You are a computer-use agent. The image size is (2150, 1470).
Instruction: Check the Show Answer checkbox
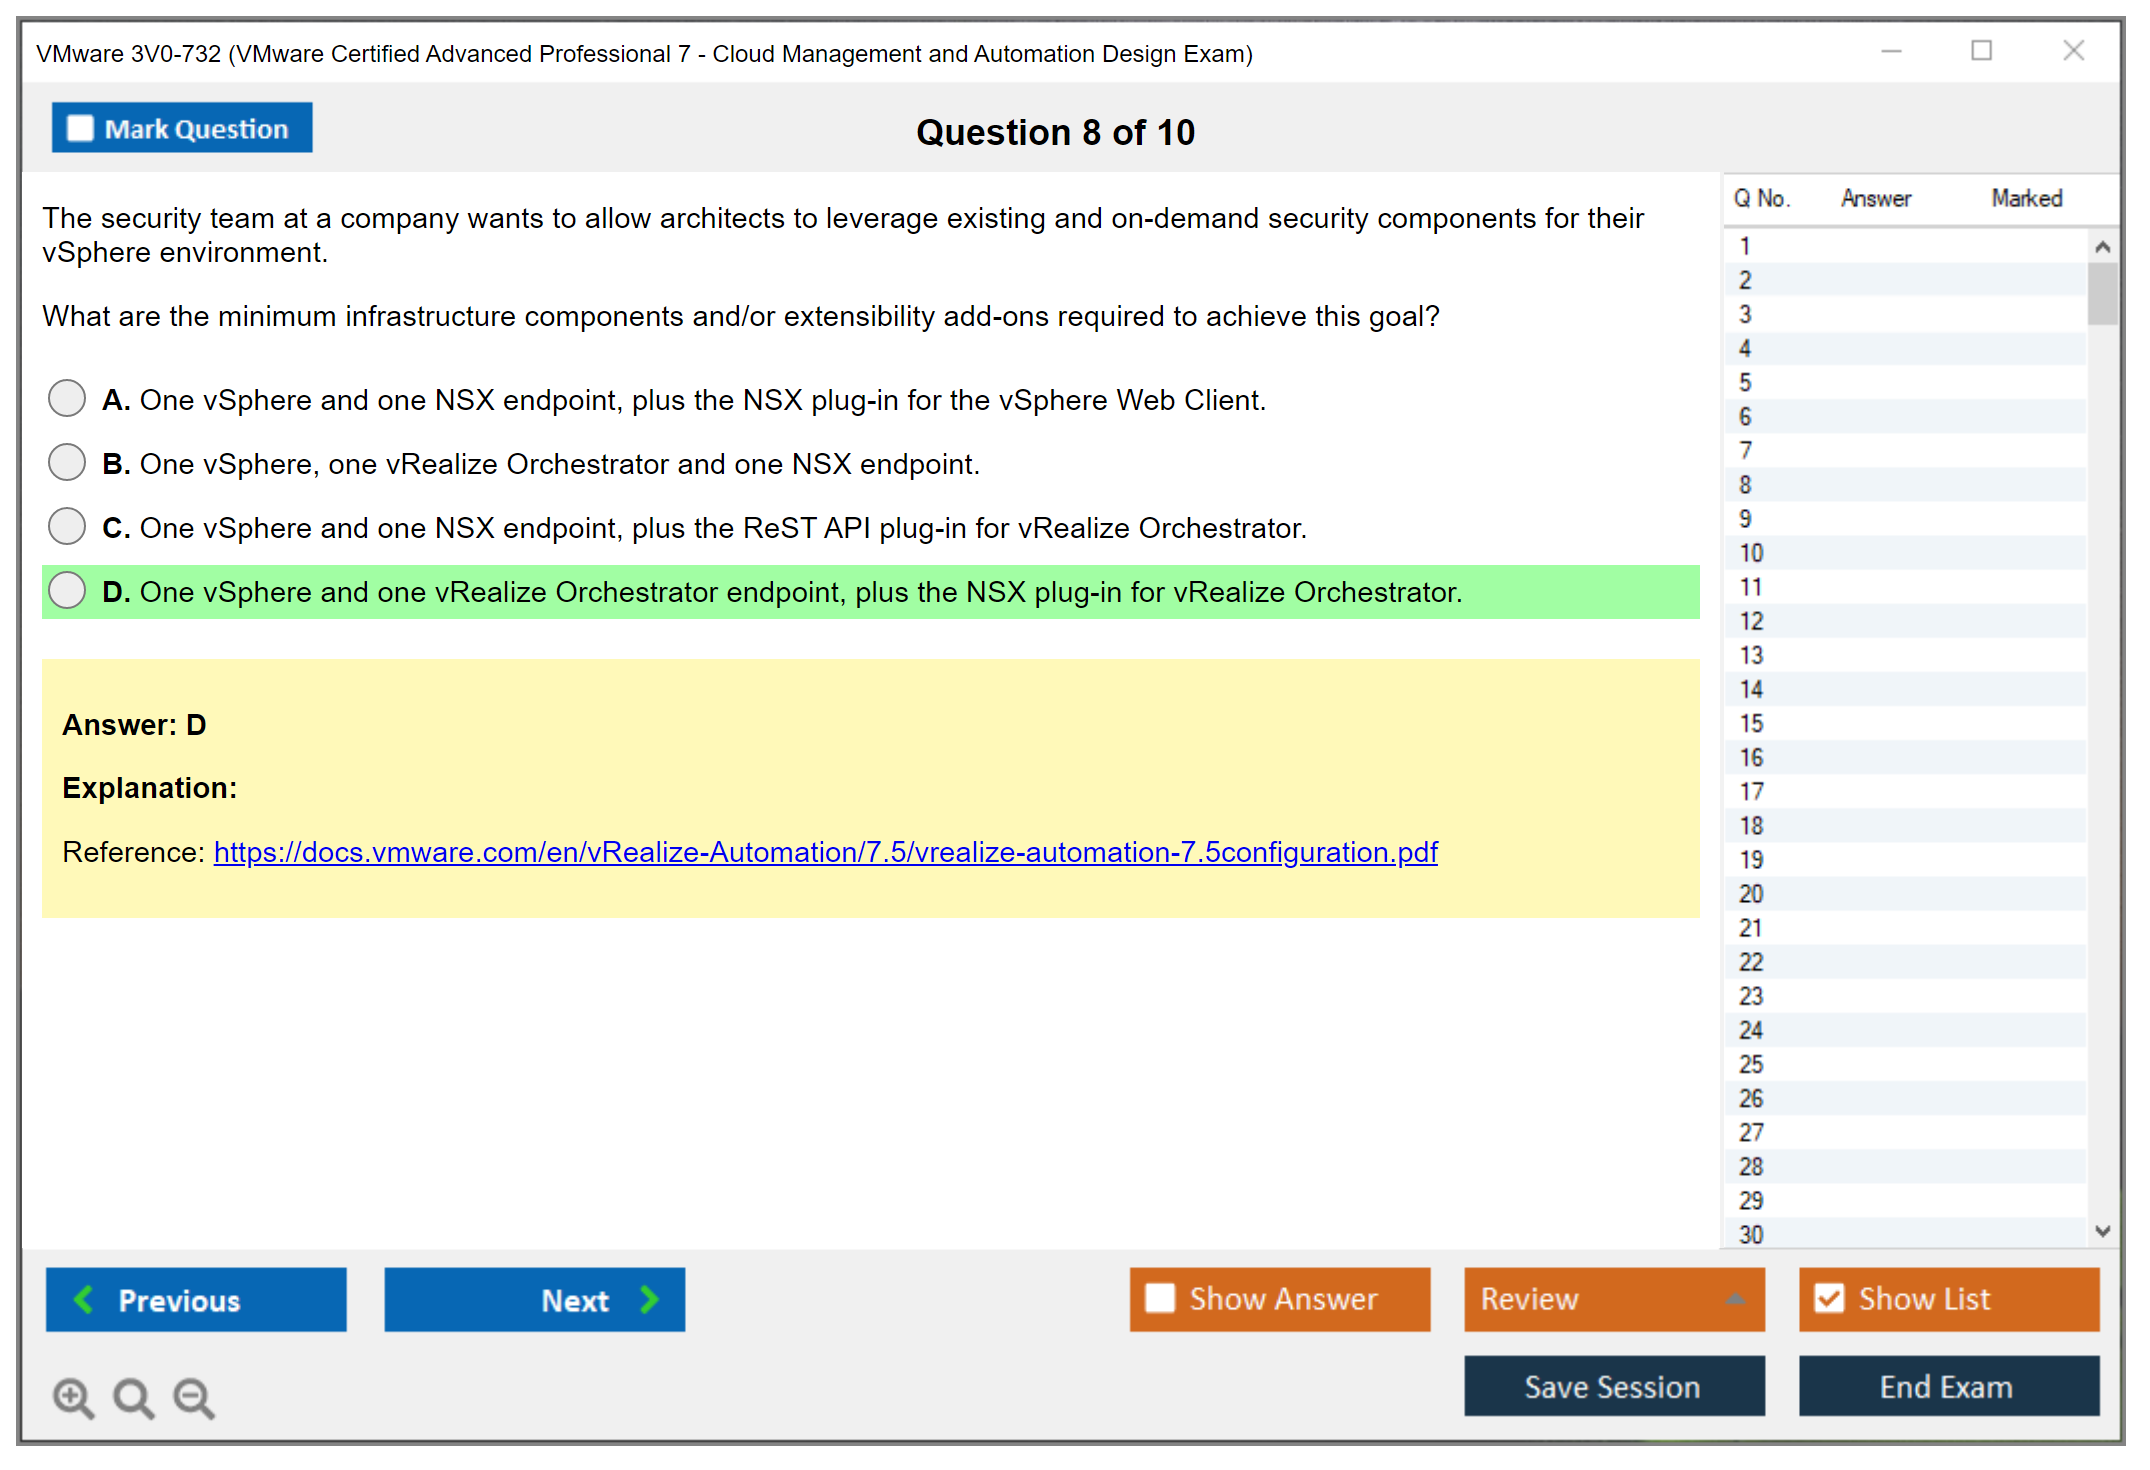(1160, 1299)
